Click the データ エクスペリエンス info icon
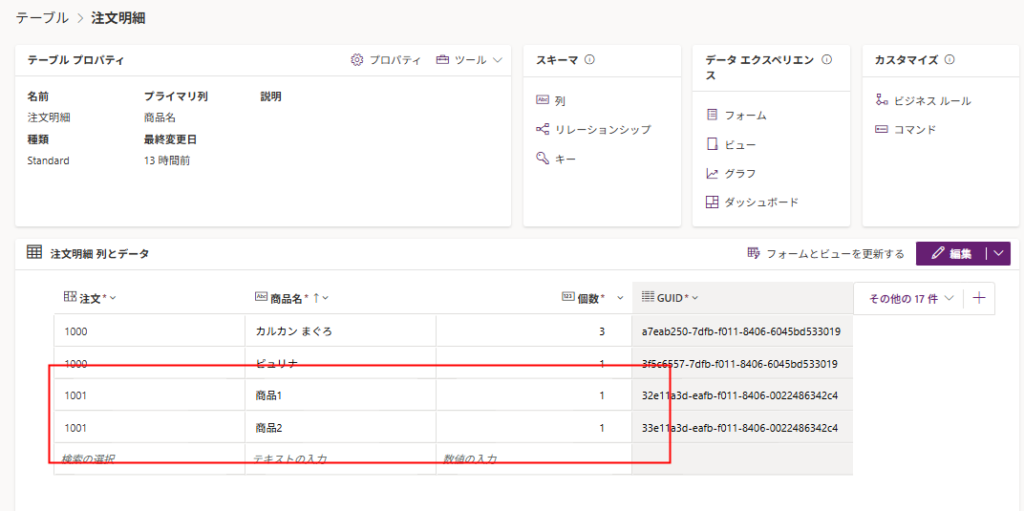The image size is (1024, 511). [x=826, y=60]
